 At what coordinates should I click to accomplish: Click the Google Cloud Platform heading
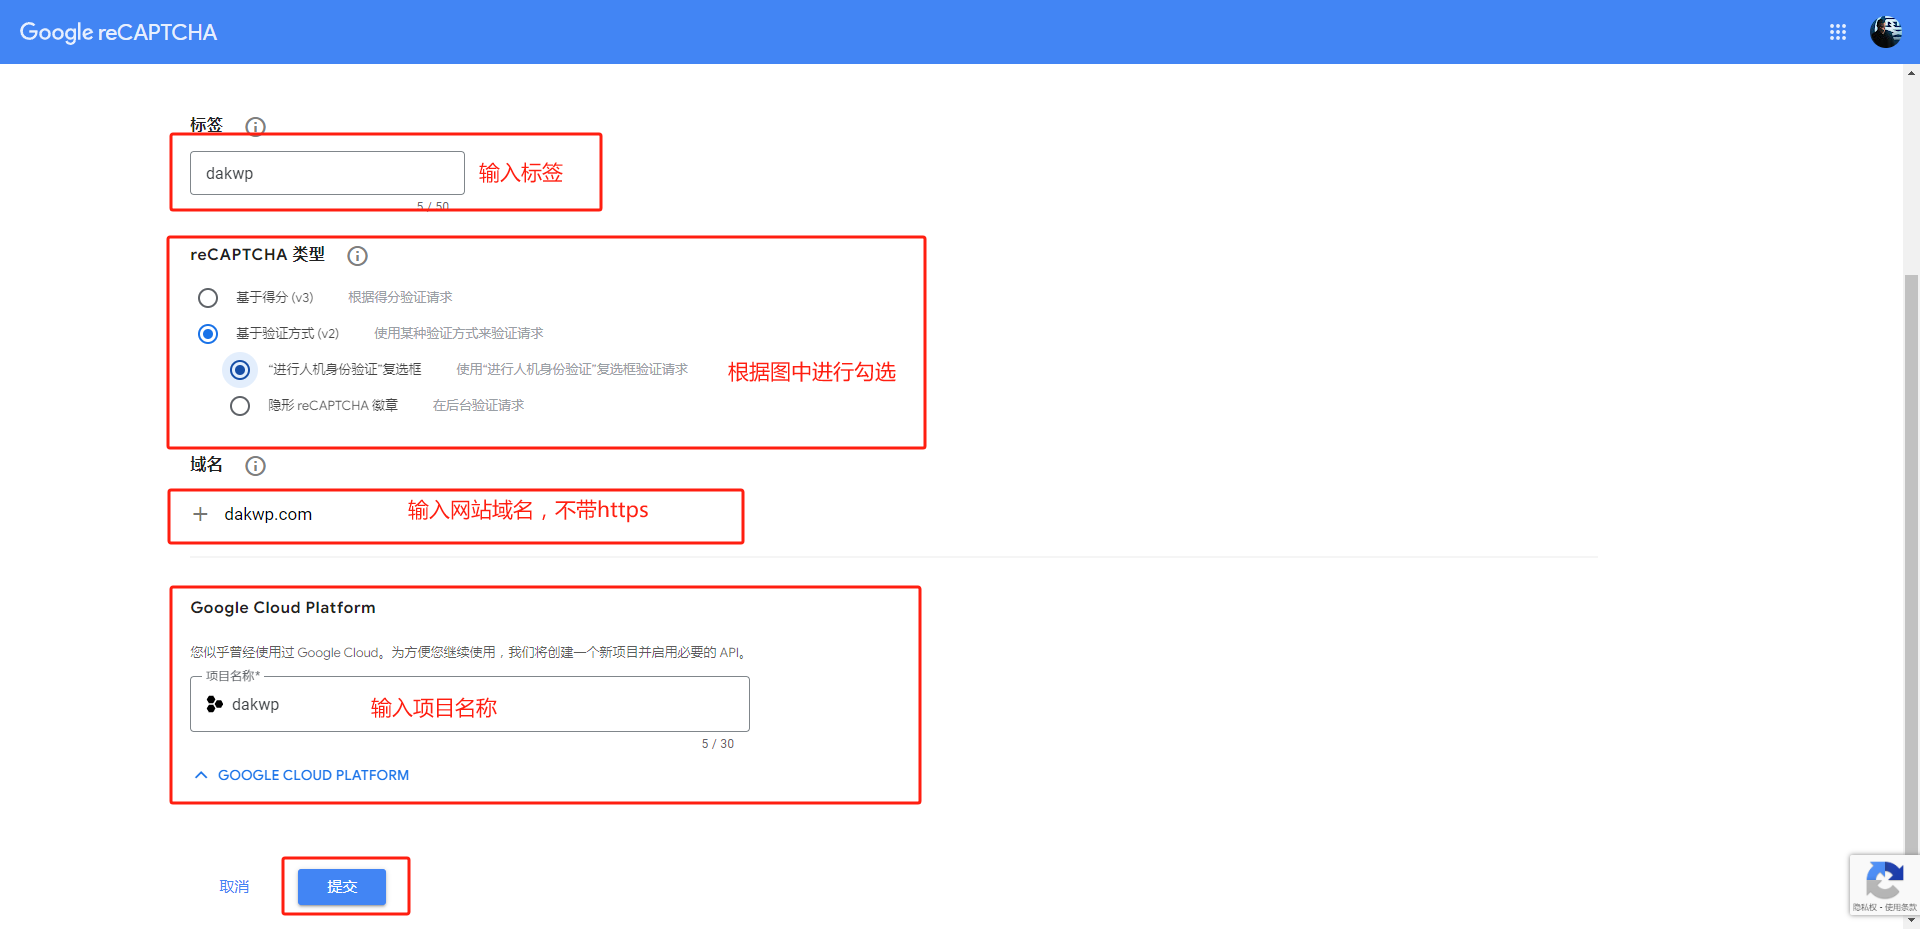283,608
